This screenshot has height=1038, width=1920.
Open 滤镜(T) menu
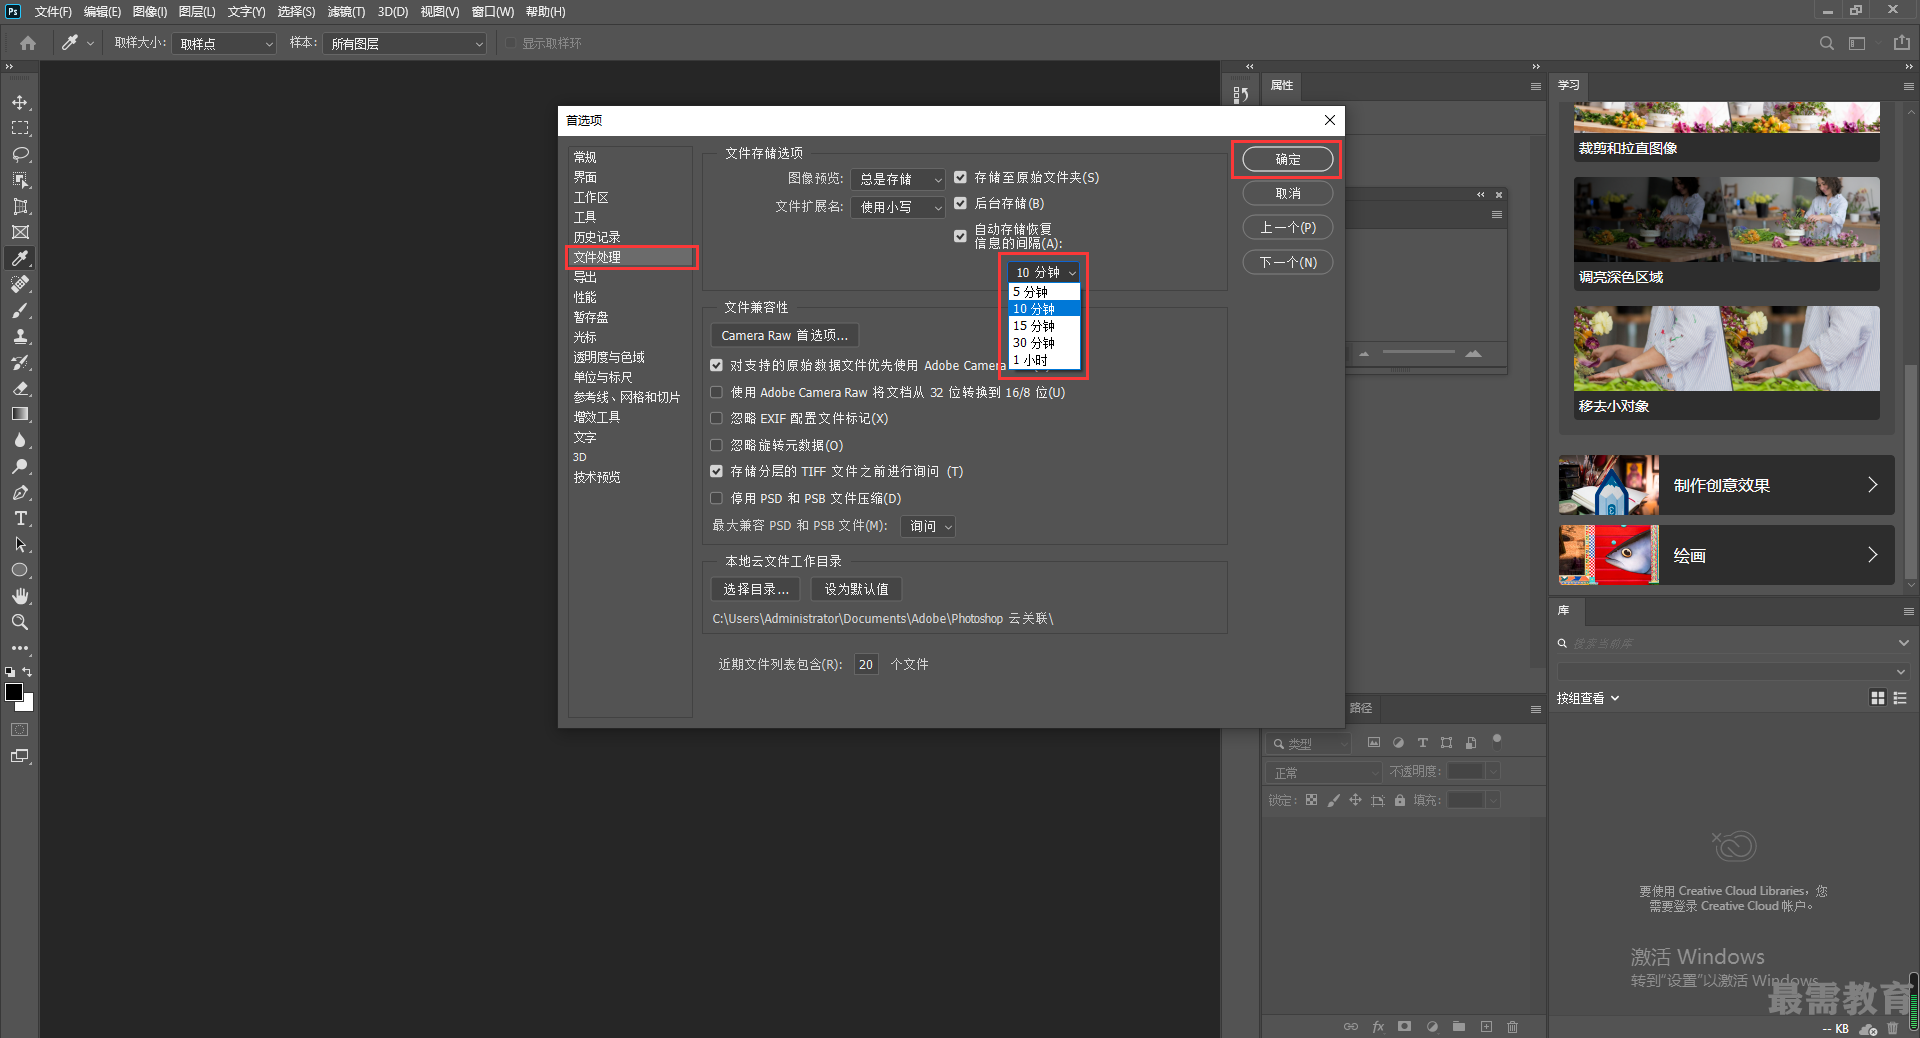click(346, 12)
